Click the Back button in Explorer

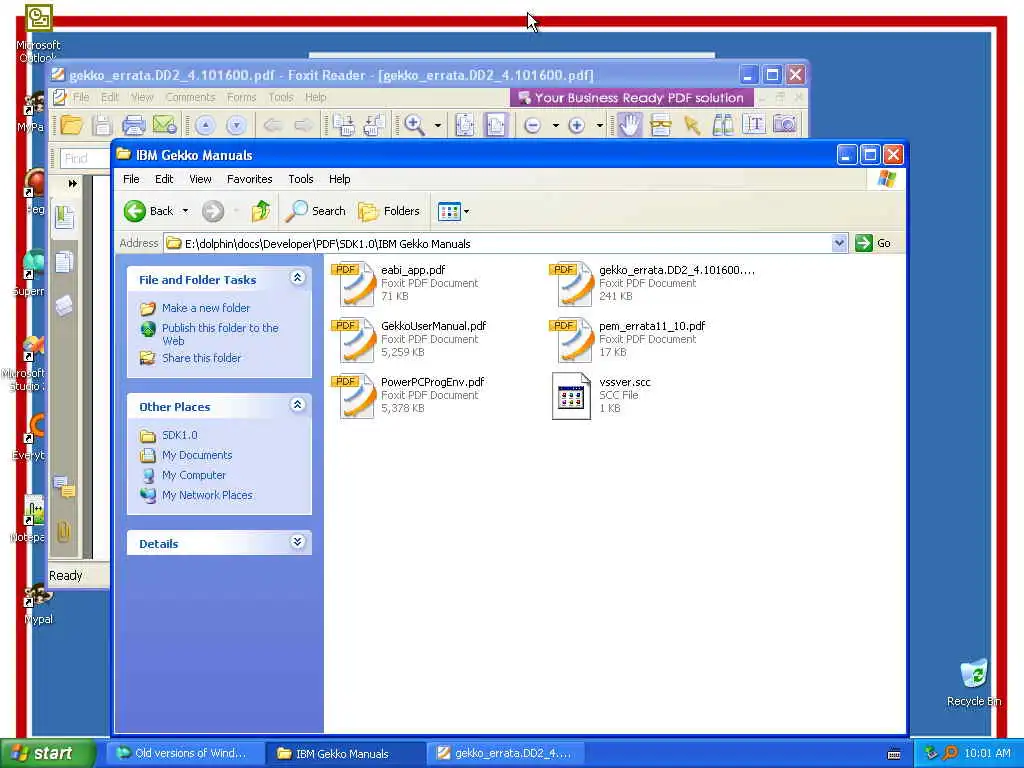point(149,211)
